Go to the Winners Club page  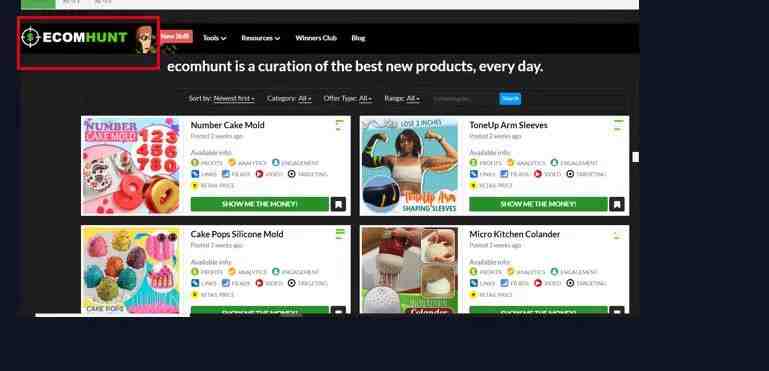(316, 38)
